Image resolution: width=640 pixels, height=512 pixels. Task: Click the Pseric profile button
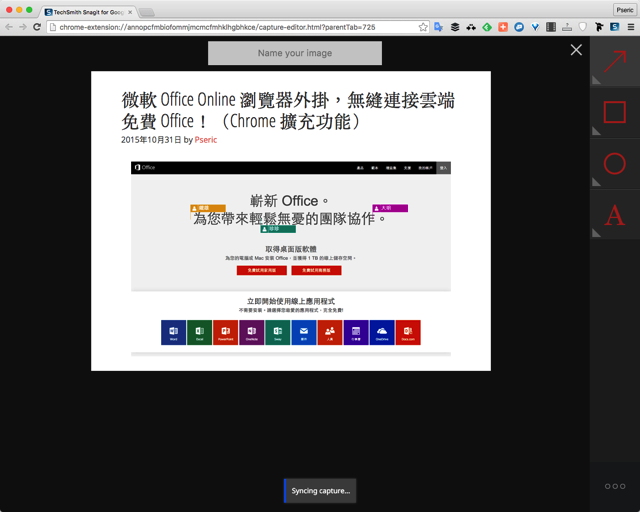[x=624, y=10]
